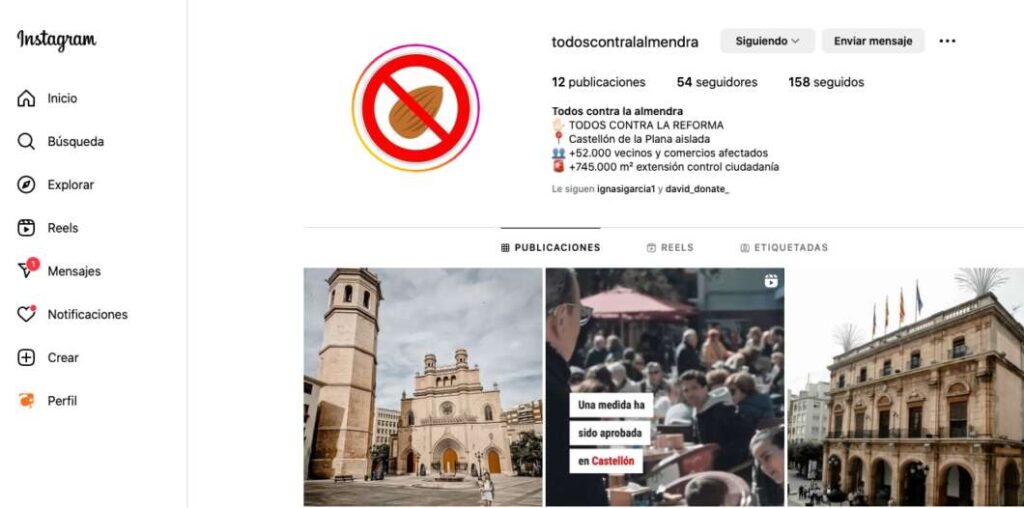Viewport: 1024px width, 508px height.
Task: Open the three-dot options menu
Action: pyautogui.click(x=947, y=41)
